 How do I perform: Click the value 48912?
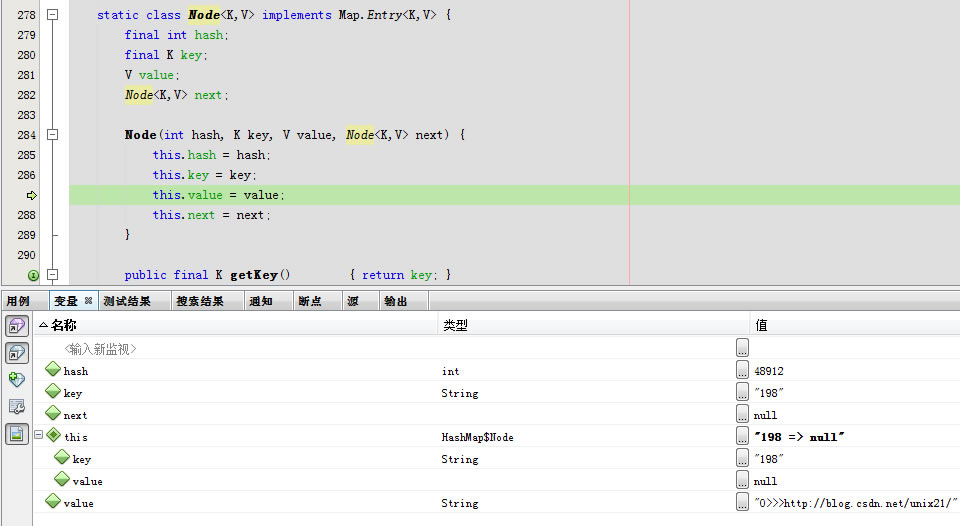point(769,371)
